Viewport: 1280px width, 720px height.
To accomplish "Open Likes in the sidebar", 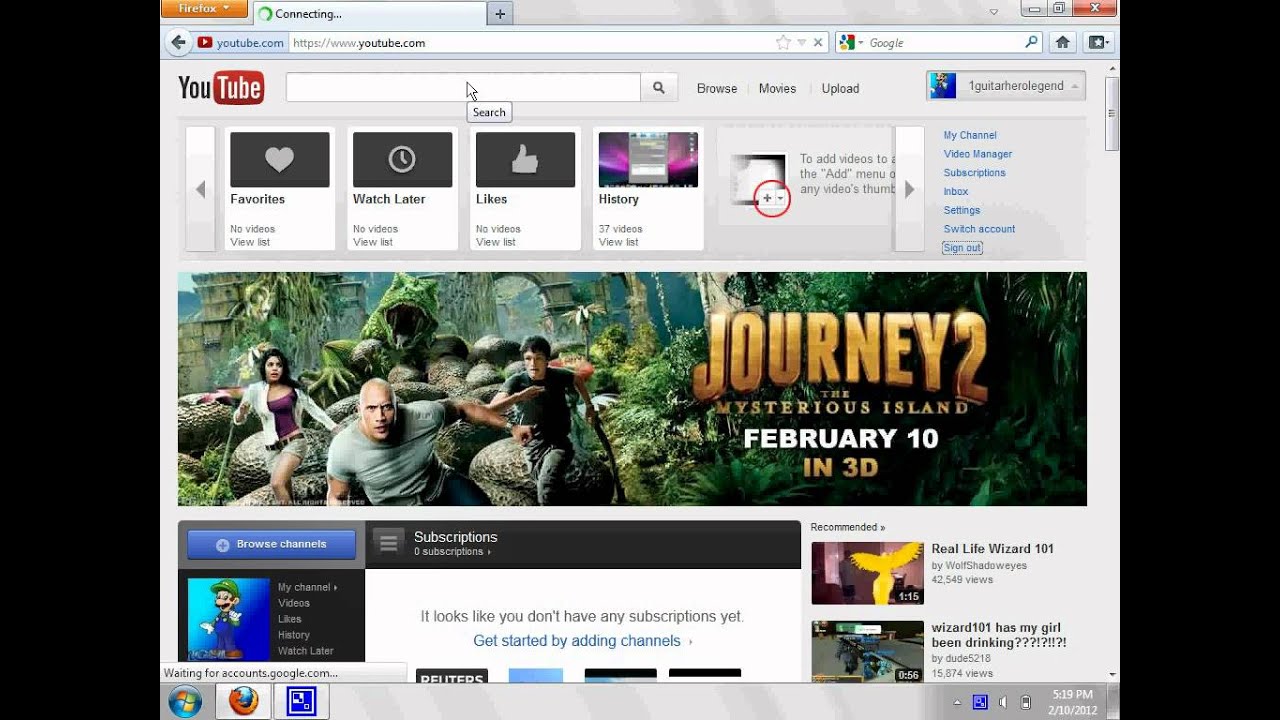I will point(289,619).
